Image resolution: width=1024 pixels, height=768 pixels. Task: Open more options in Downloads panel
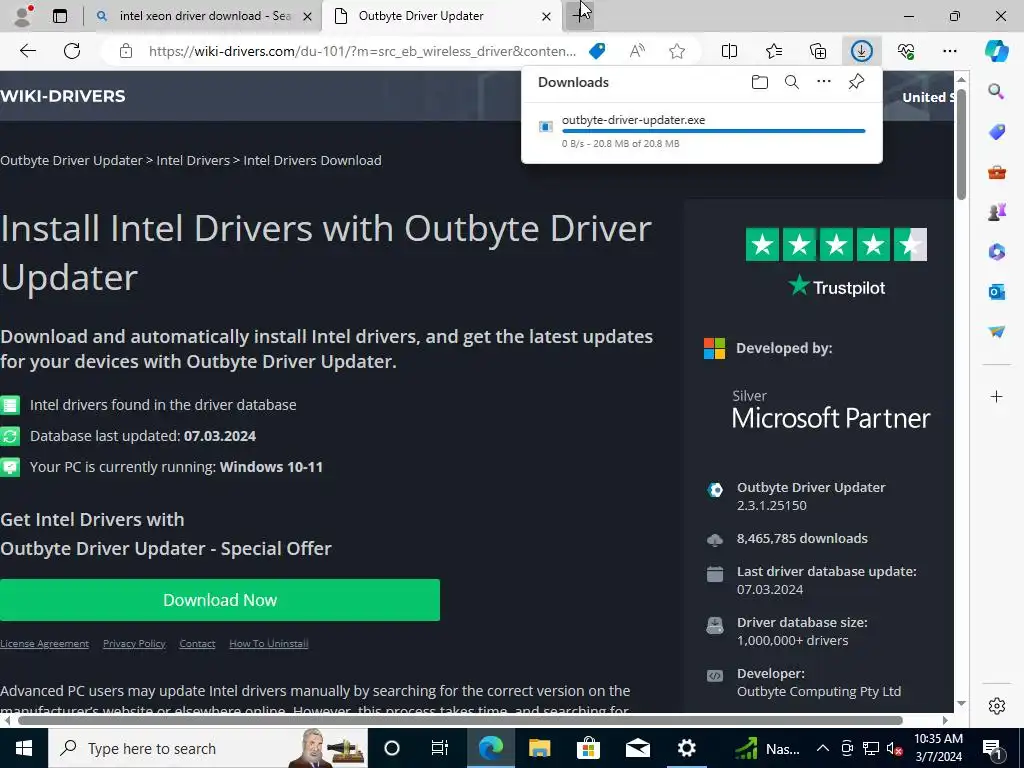(824, 82)
